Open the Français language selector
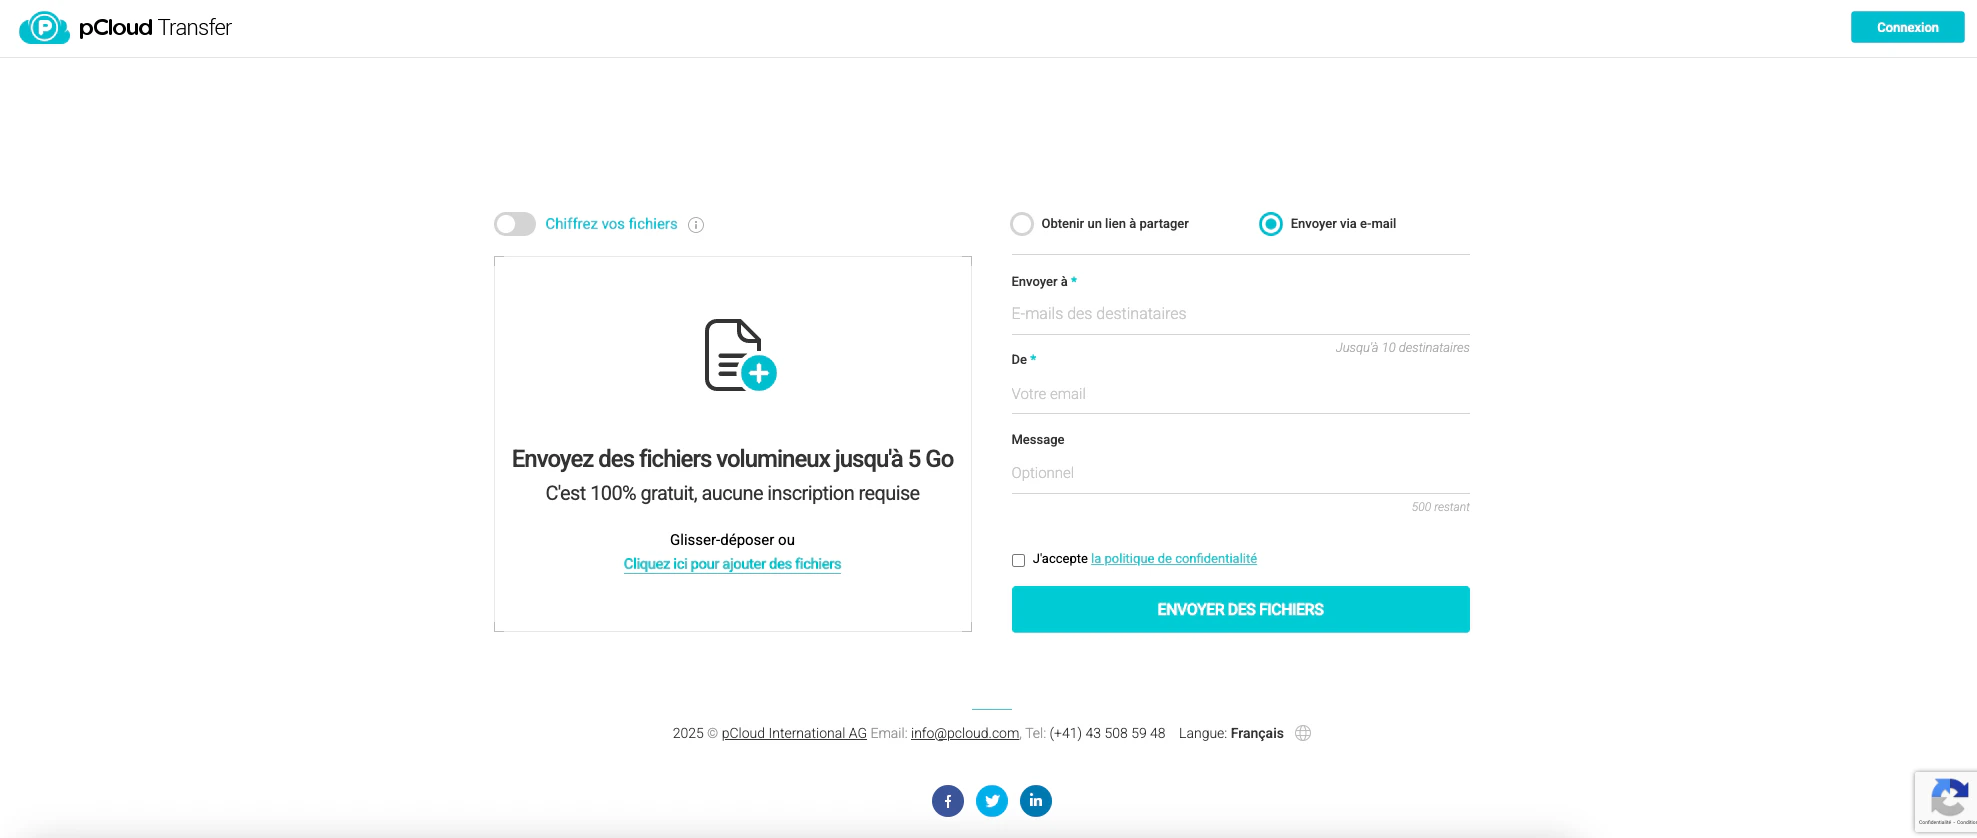Viewport: 1977px width, 838px height. click(x=1257, y=733)
